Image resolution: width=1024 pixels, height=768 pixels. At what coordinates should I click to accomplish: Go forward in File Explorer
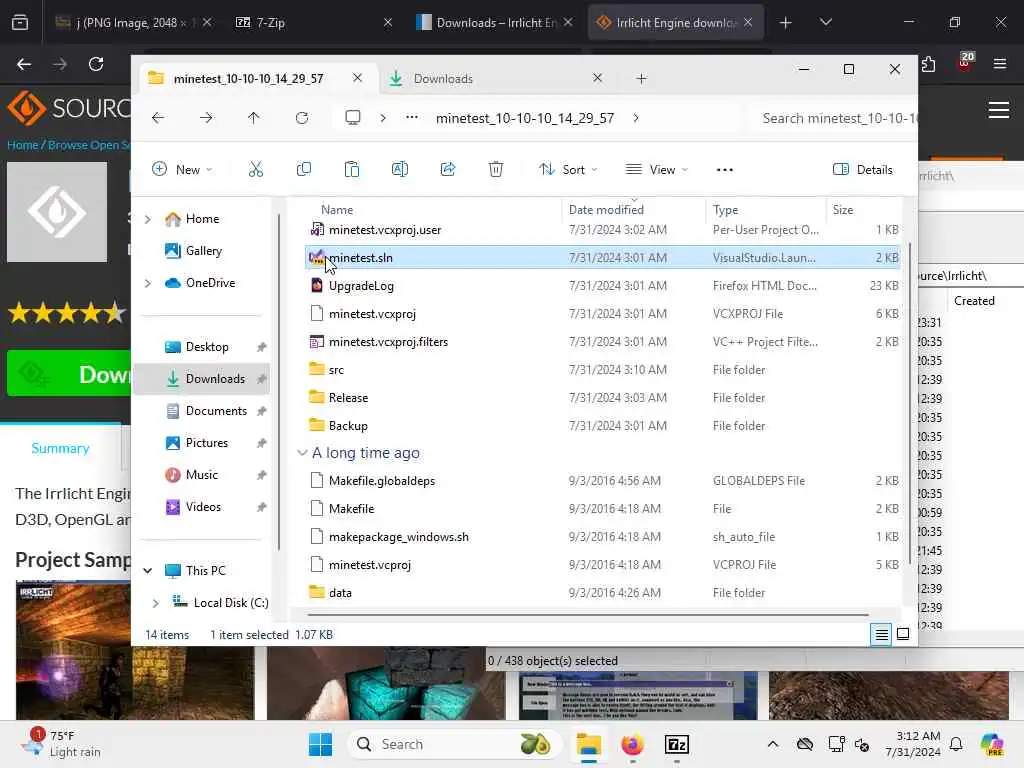[x=206, y=118]
